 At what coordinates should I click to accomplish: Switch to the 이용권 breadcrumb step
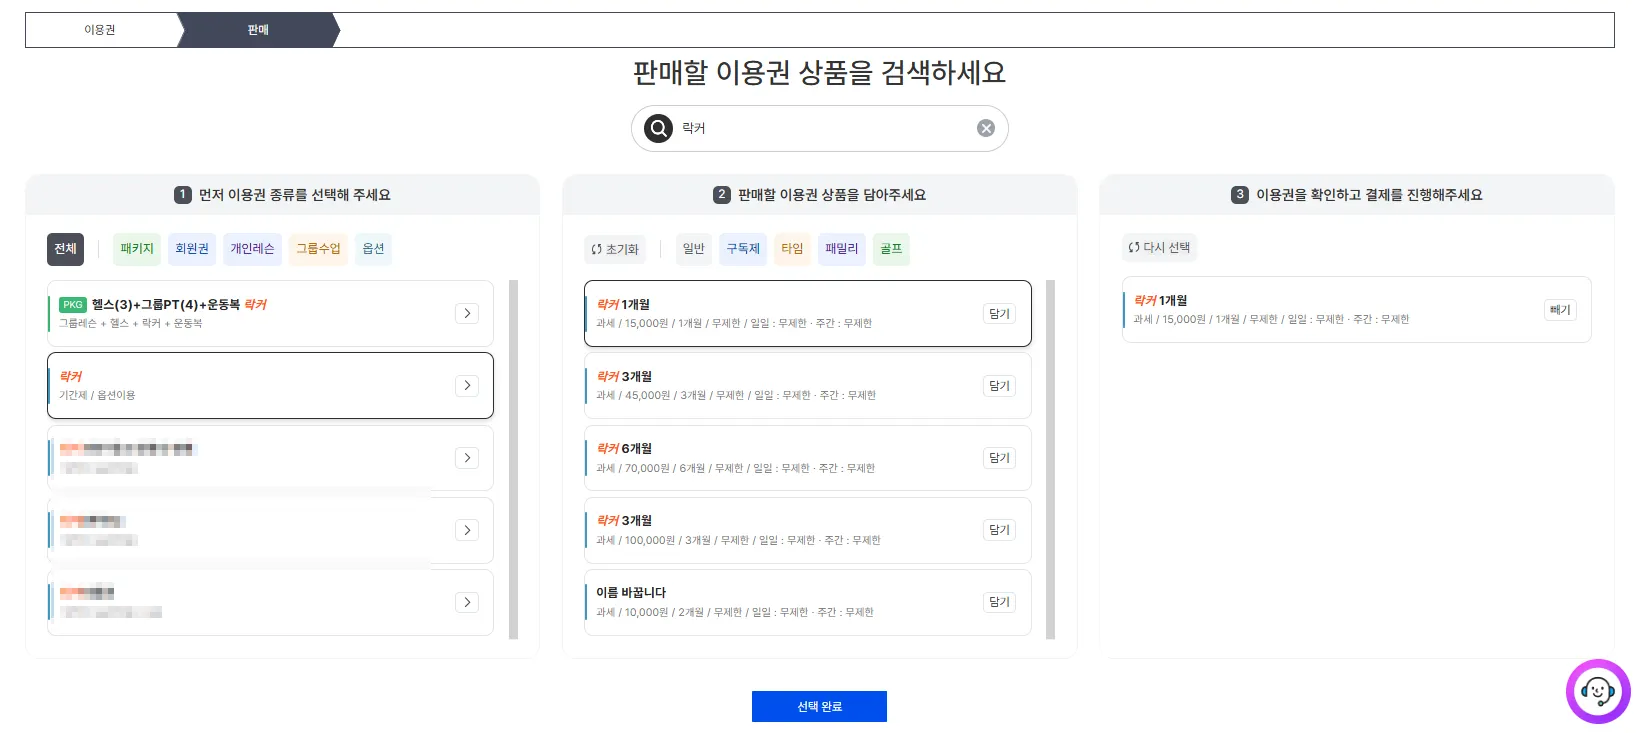click(100, 30)
